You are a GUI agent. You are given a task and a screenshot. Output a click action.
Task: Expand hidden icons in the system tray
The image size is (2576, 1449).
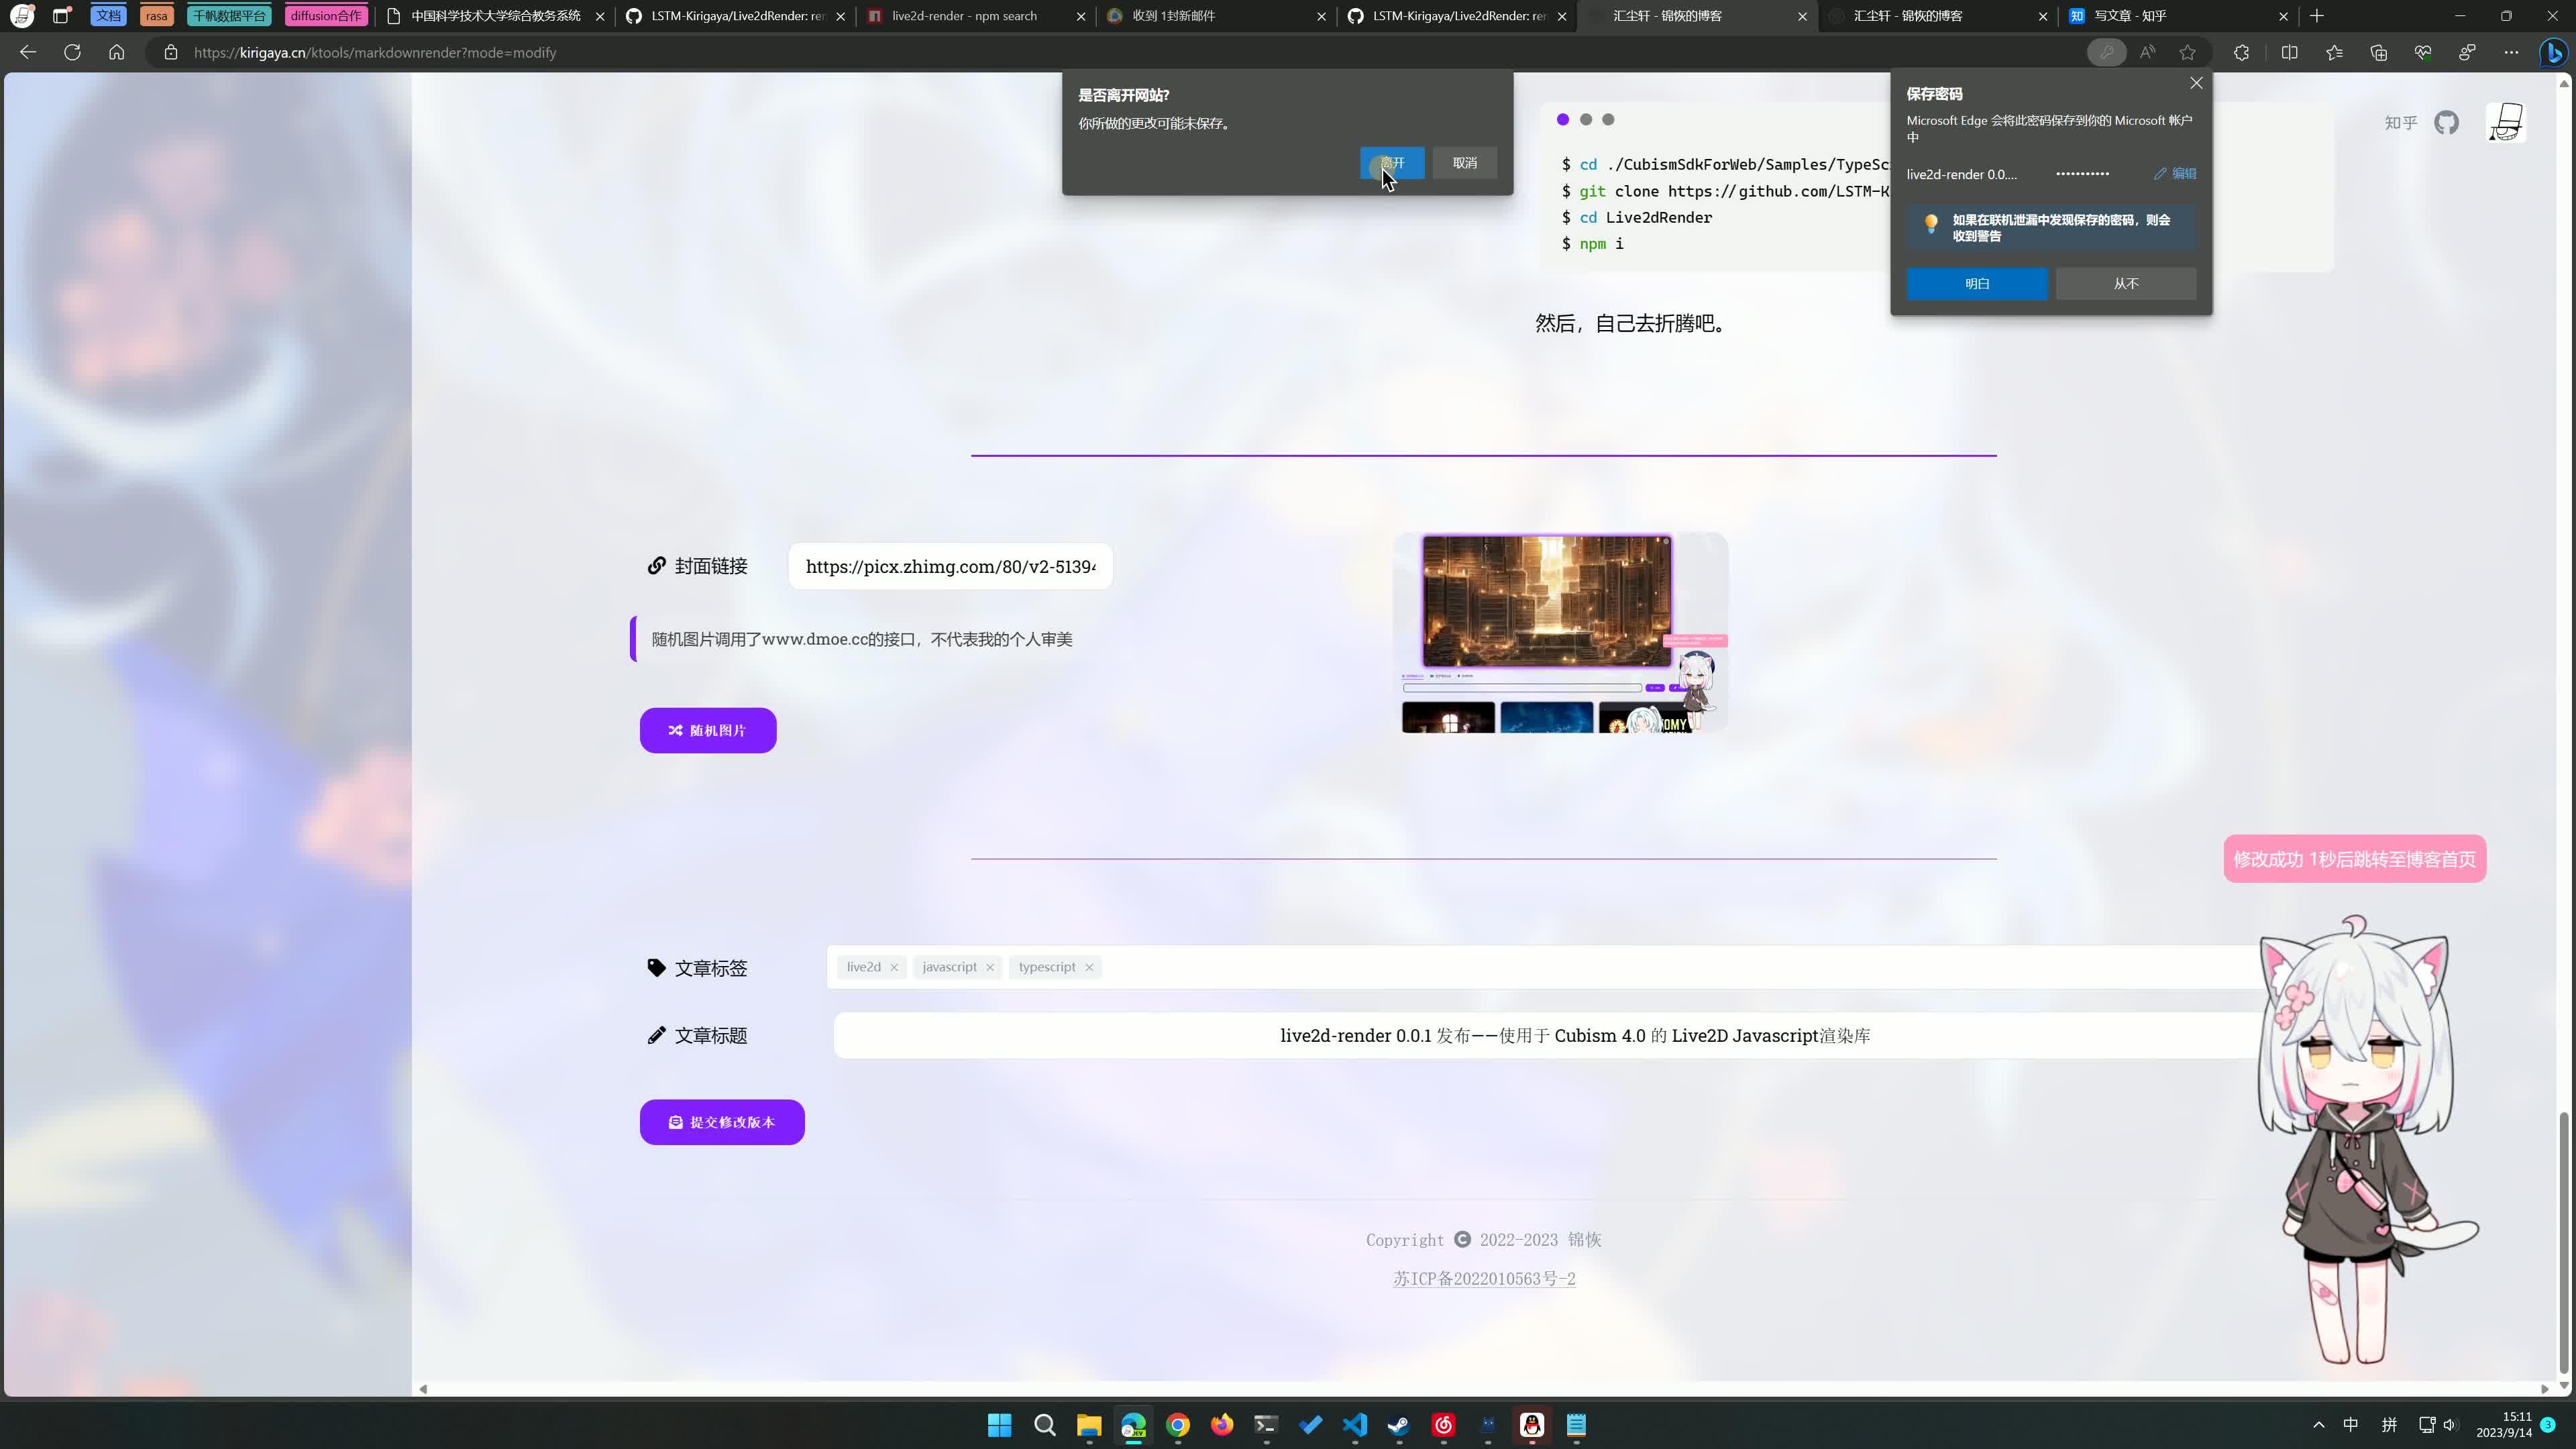(2318, 1425)
